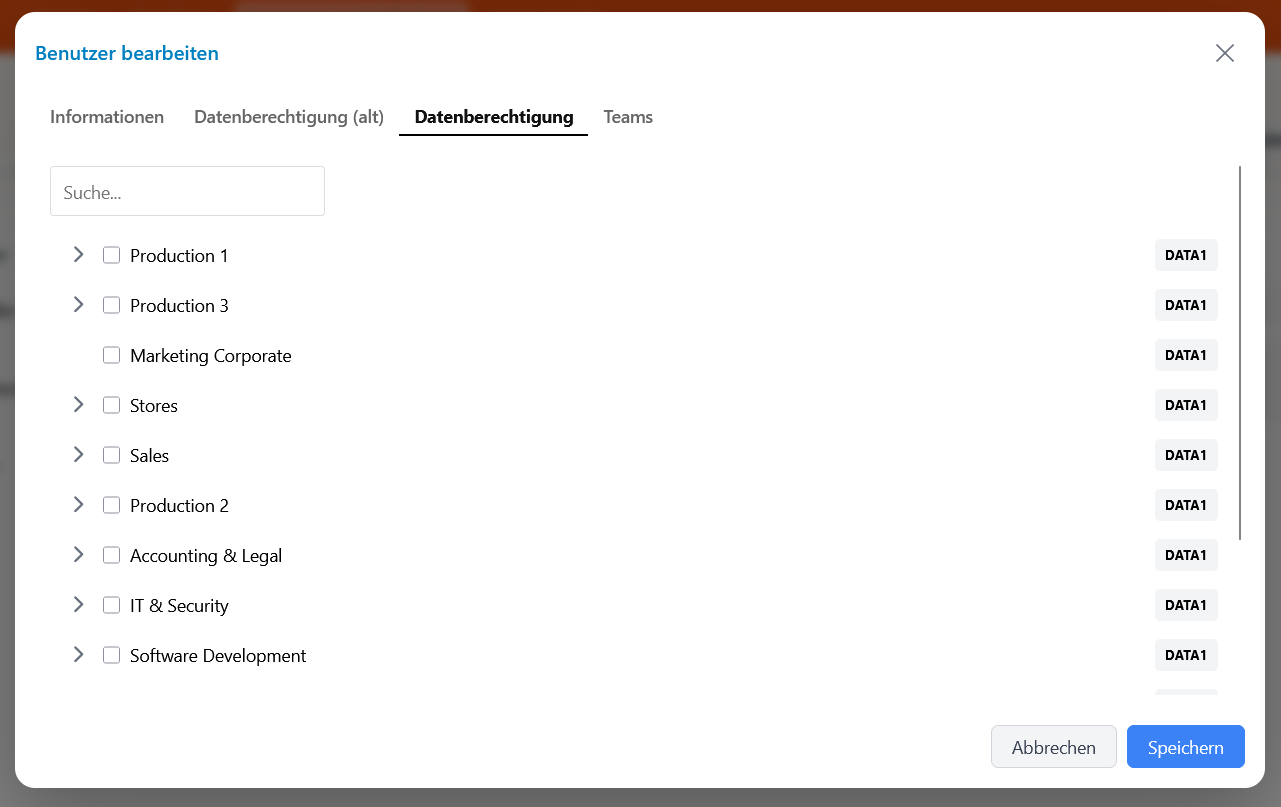Close the Benutzer bearbeiten dialog
1281x807 pixels.
pyautogui.click(x=1224, y=53)
